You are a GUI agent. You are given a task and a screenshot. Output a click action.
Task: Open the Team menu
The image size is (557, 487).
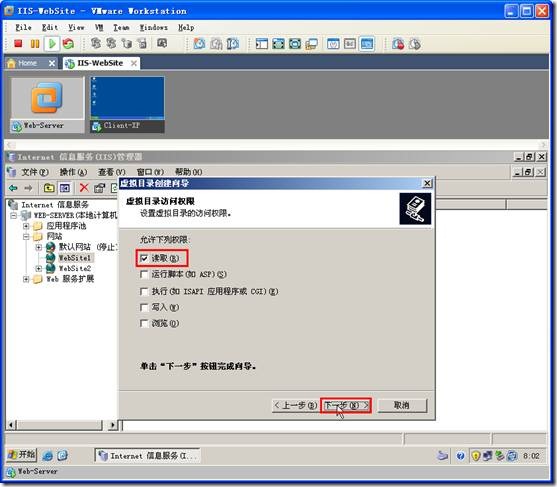point(121,27)
